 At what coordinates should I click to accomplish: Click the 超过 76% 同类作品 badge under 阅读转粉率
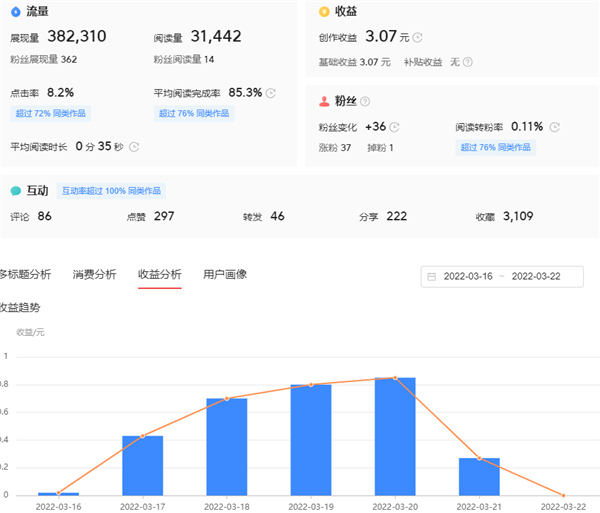[x=496, y=147]
